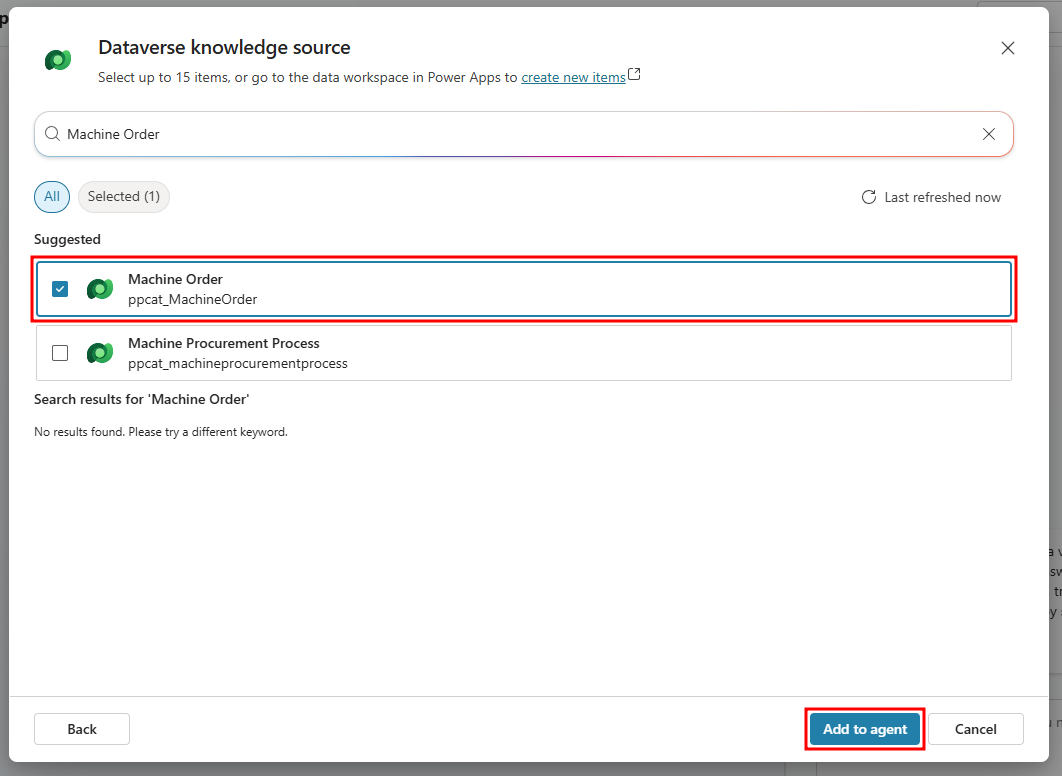Clear the Machine Order search text
Image resolution: width=1062 pixels, height=776 pixels.
coord(989,134)
